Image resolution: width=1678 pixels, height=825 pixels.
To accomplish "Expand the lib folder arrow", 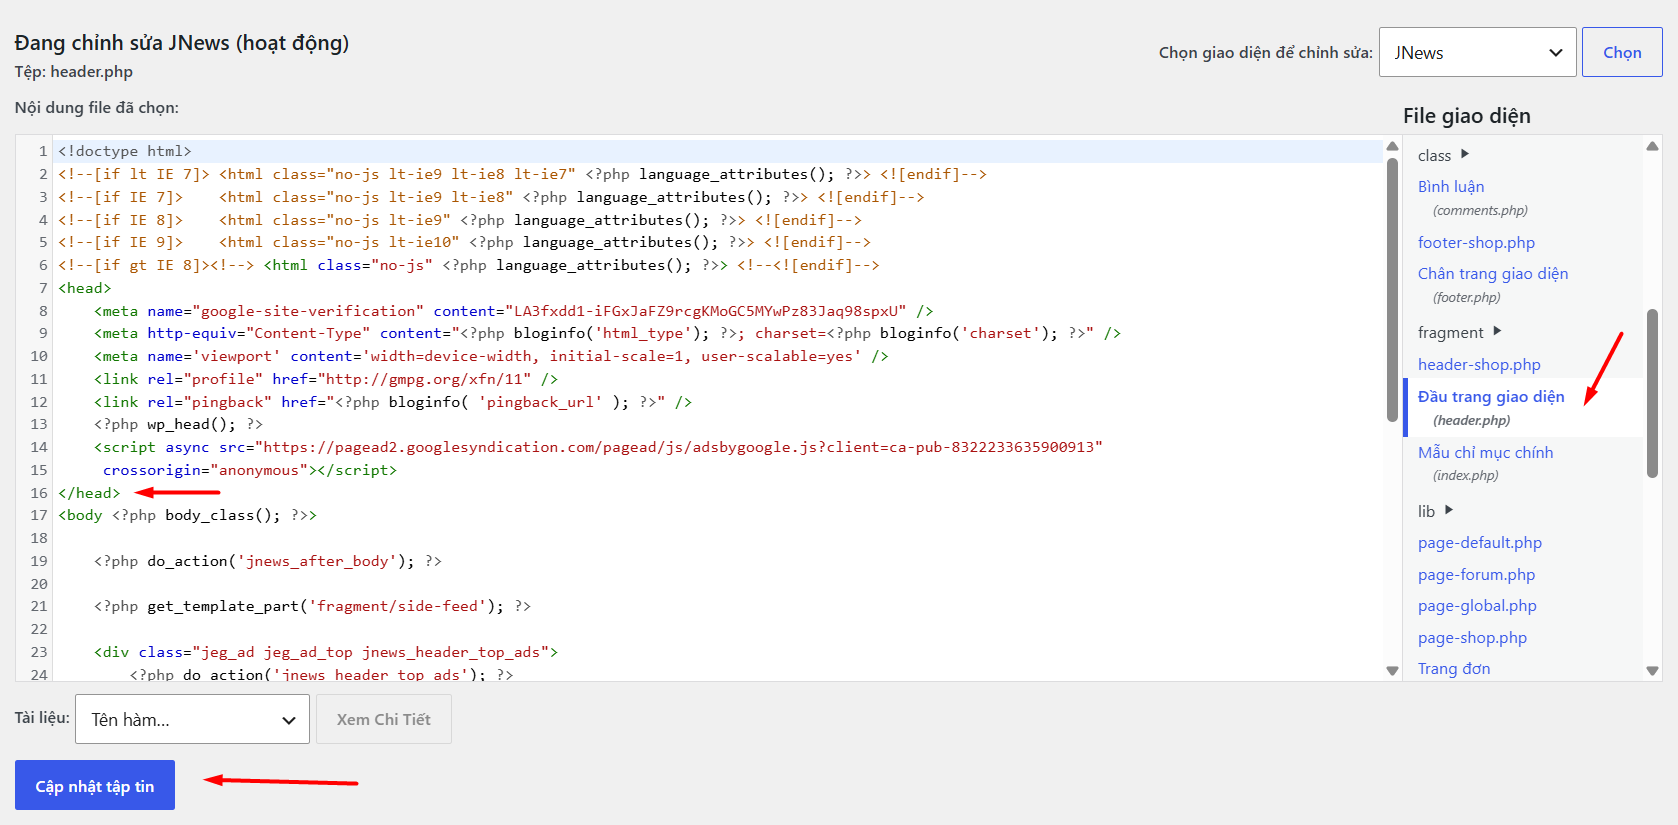I will point(1448,510).
